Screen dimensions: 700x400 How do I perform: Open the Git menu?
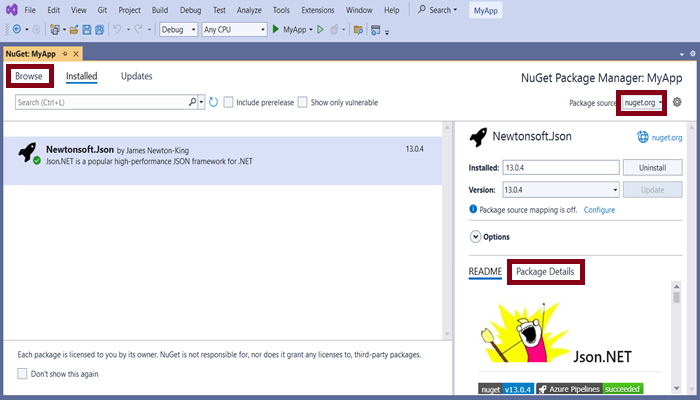pyautogui.click(x=102, y=10)
